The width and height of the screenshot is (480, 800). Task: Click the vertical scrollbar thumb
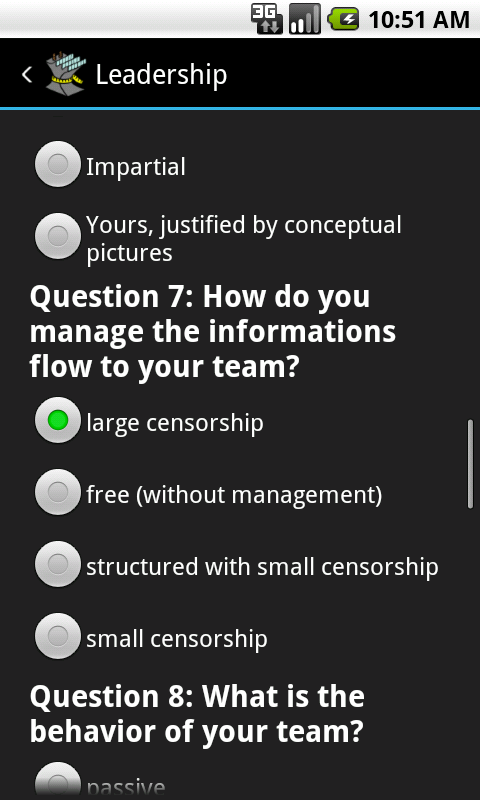(x=470, y=463)
